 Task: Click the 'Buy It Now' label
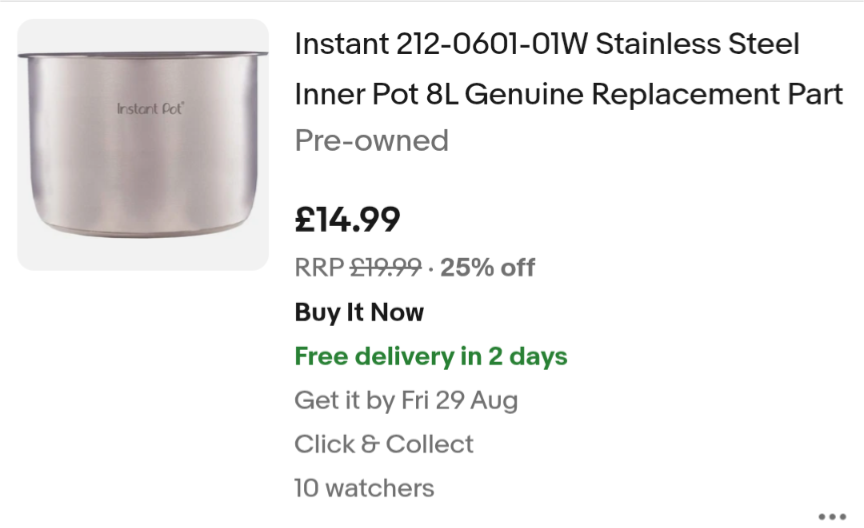(x=359, y=312)
